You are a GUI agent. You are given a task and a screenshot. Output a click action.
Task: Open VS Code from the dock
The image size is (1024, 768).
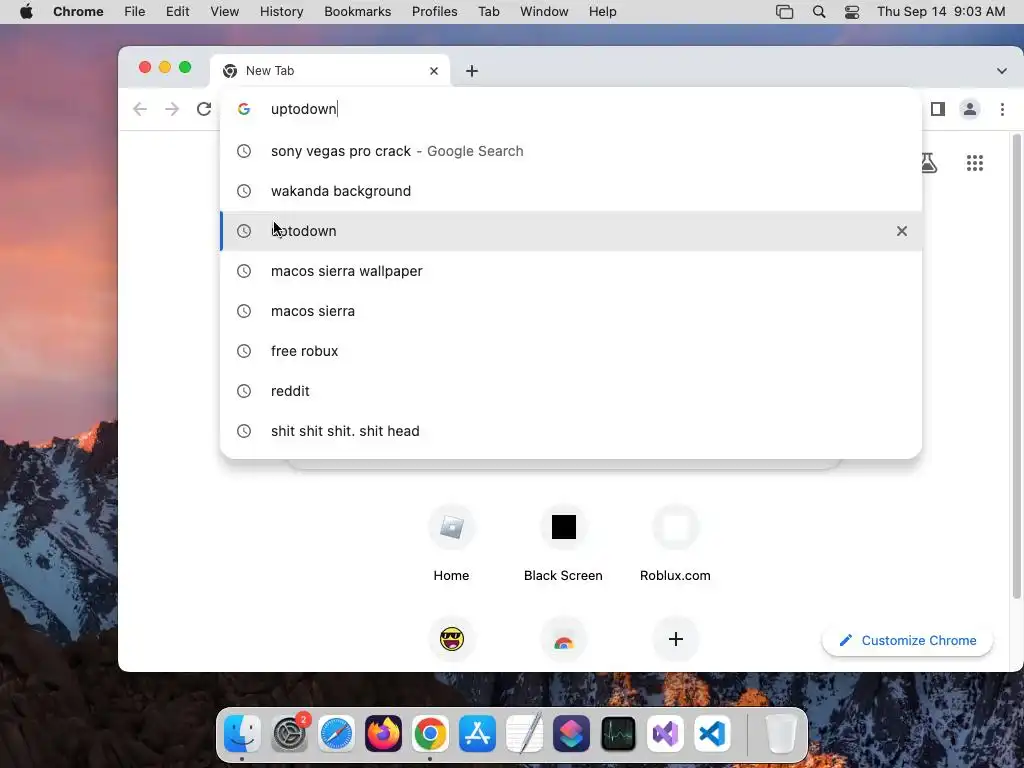click(712, 733)
